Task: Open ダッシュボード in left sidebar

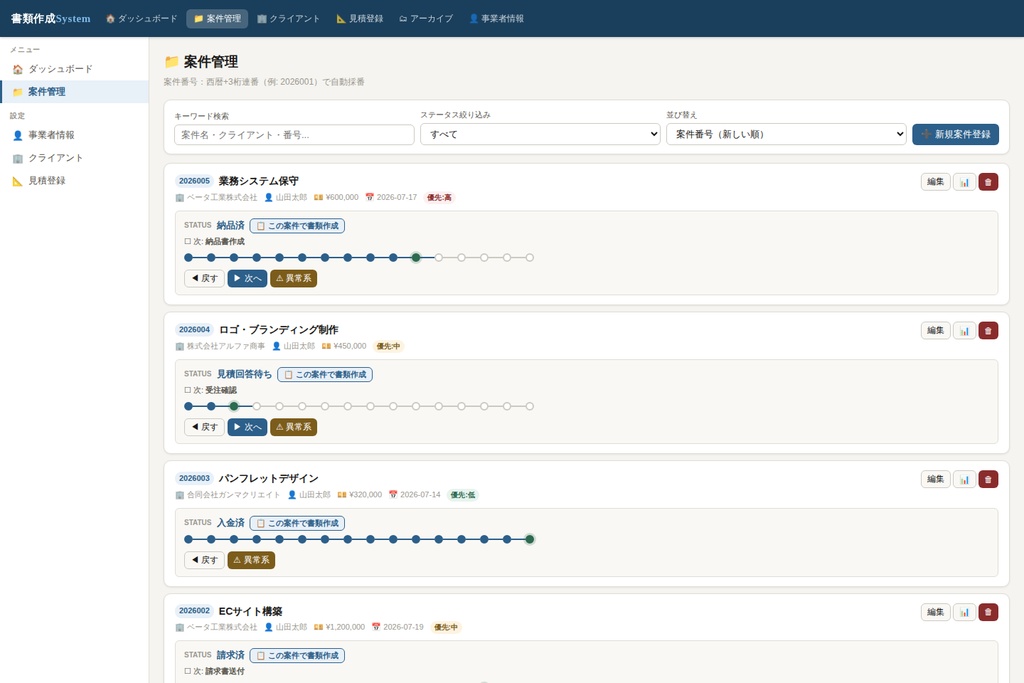Action: (74, 69)
